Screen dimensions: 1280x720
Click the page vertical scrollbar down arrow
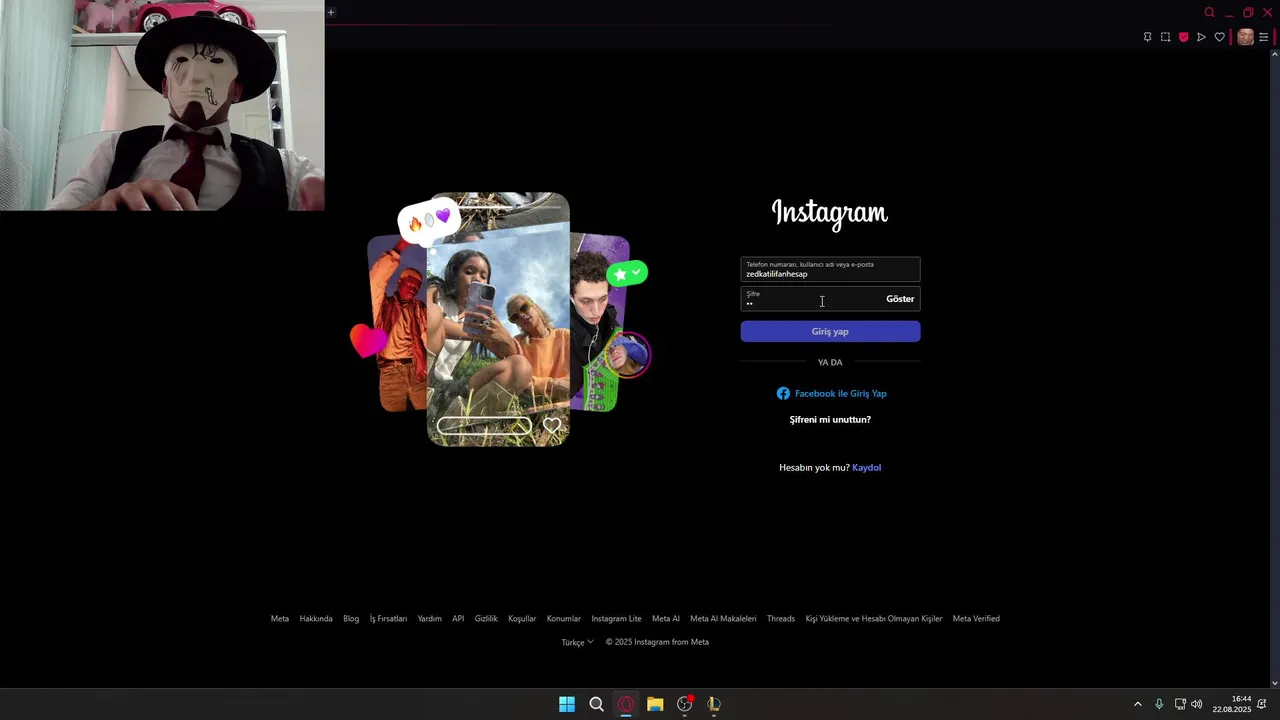[x=1274, y=683]
